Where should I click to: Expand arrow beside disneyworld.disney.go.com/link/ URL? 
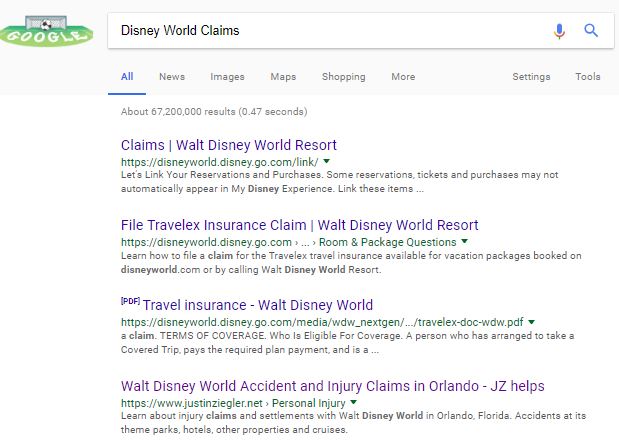[326, 161]
